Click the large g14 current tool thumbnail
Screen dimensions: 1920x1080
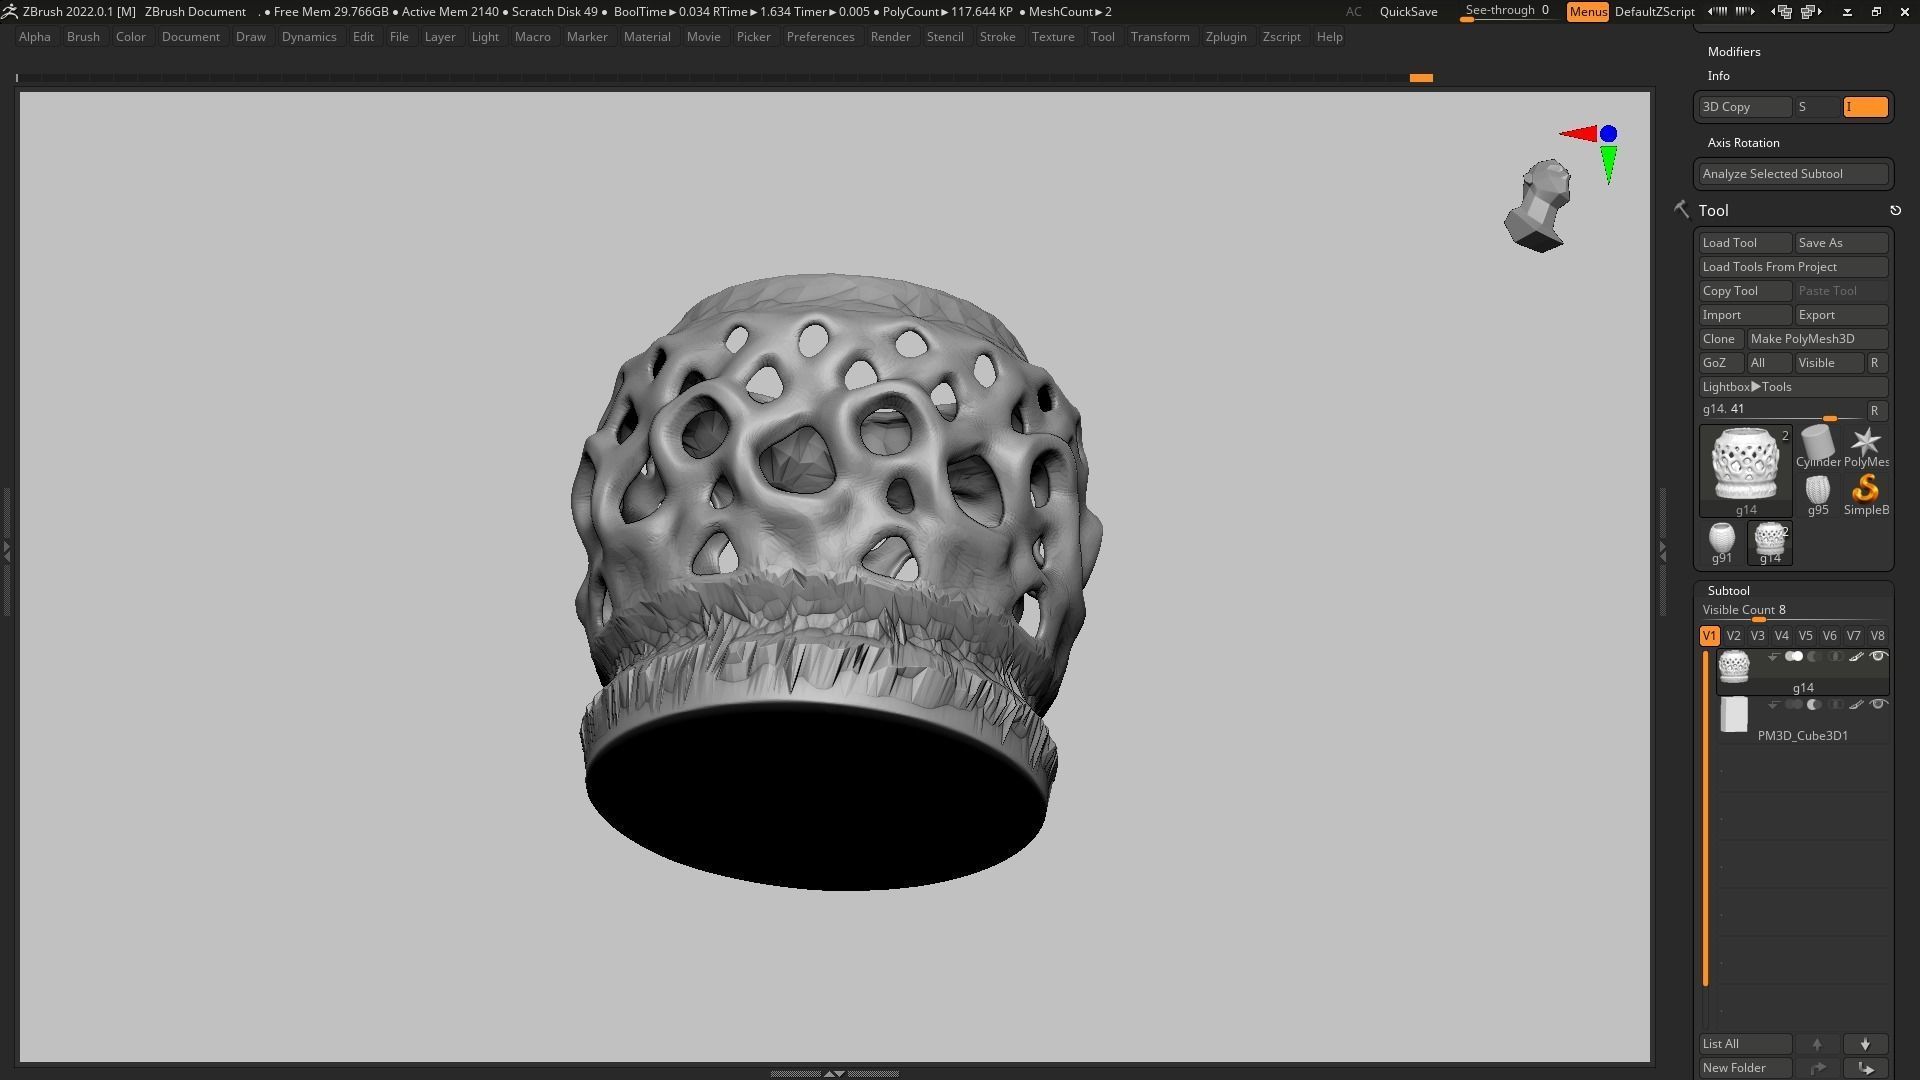click(1746, 470)
